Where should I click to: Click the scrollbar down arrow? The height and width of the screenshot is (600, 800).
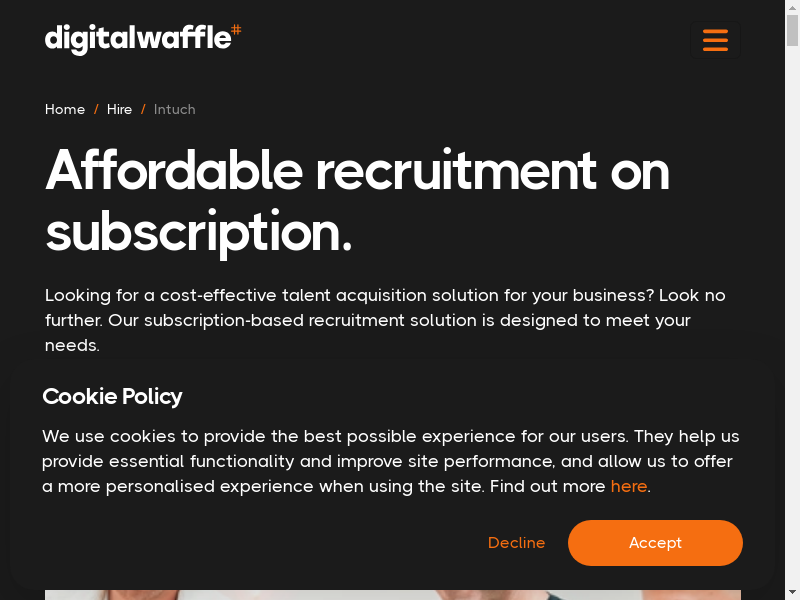tap(792, 593)
